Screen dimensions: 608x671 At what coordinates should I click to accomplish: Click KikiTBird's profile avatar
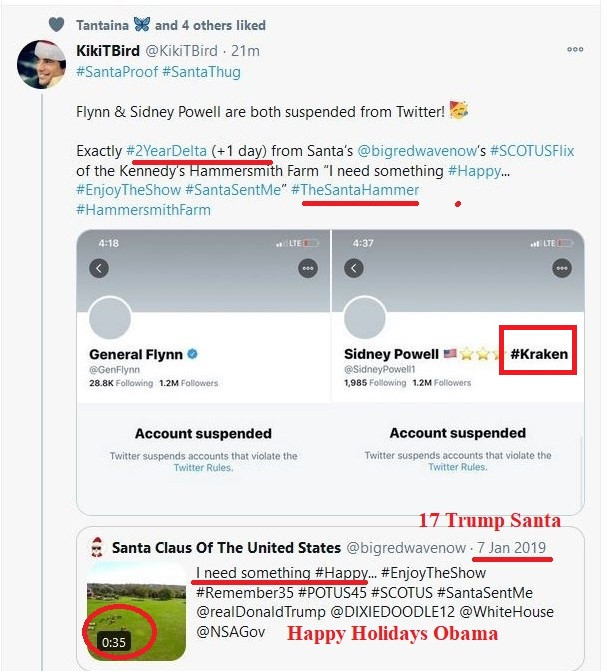43,64
